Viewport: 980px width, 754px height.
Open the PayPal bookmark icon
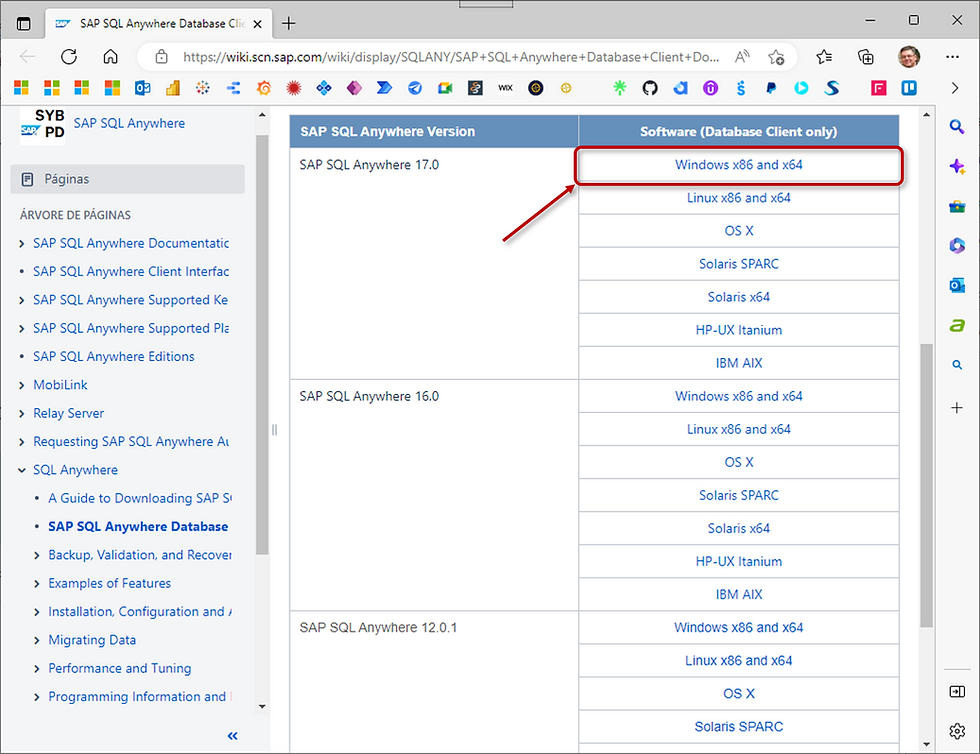(771, 88)
